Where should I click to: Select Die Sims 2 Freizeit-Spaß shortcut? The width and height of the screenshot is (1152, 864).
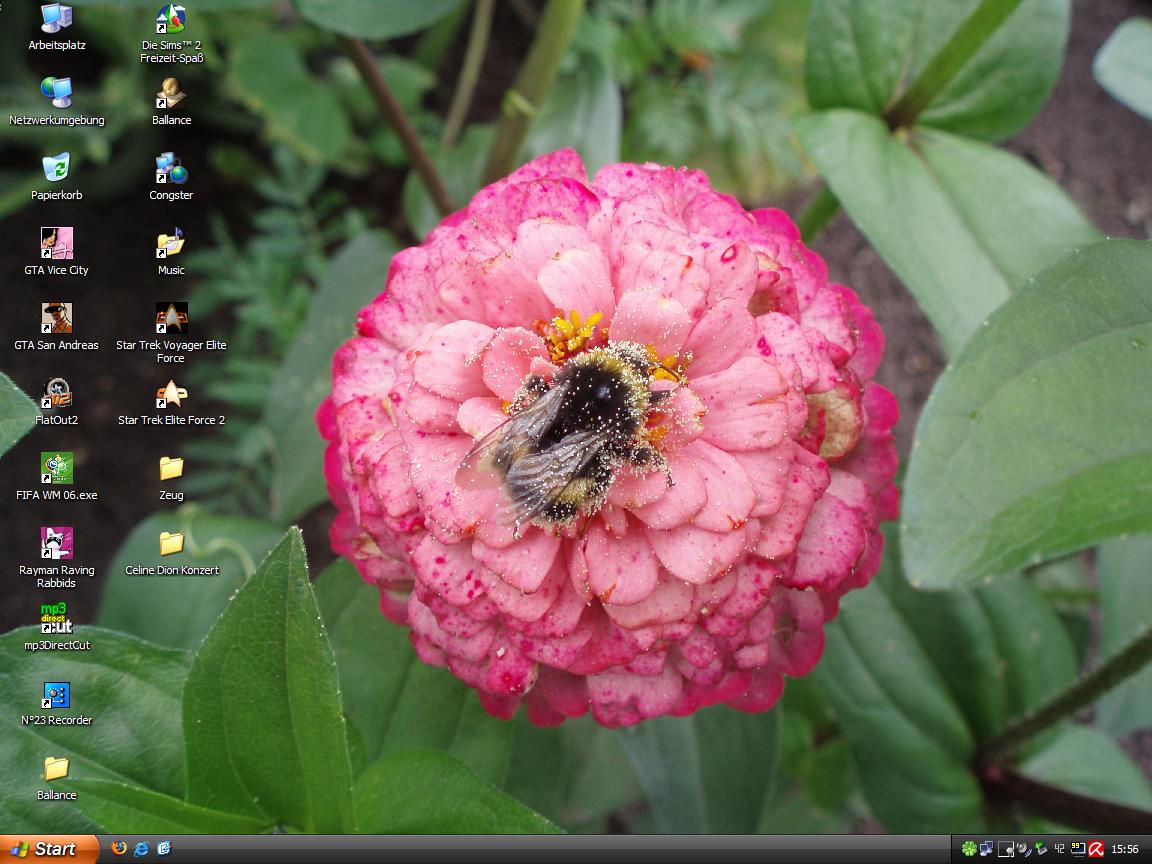(x=171, y=19)
